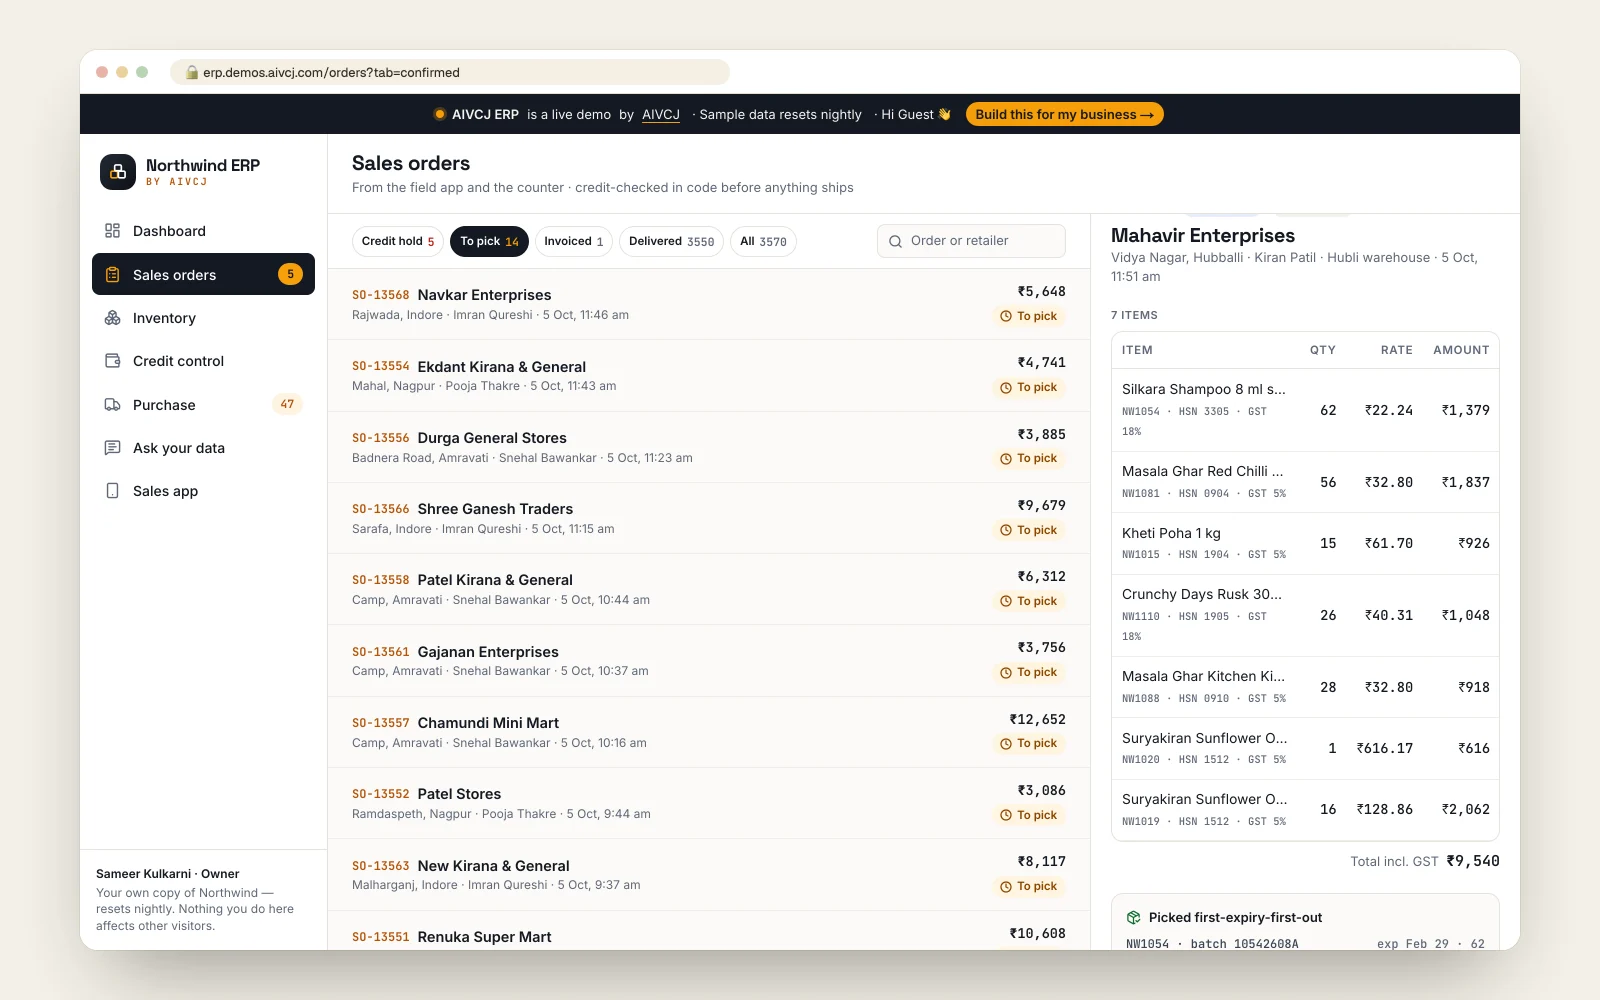This screenshot has height=1000, width=1600.
Task: Follow the AIVCJ link in banner
Action: pyautogui.click(x=661, y=114)
